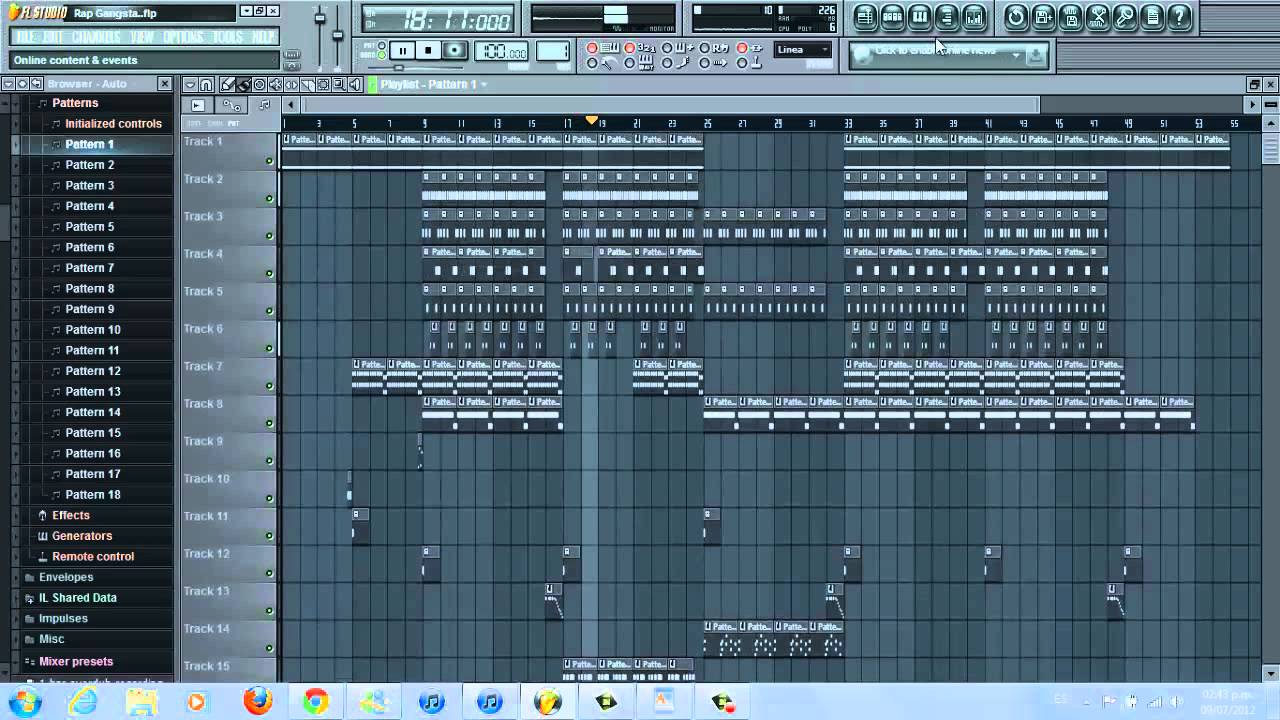
Task: Toggle the Browser window icon
Action: point(946,17)
